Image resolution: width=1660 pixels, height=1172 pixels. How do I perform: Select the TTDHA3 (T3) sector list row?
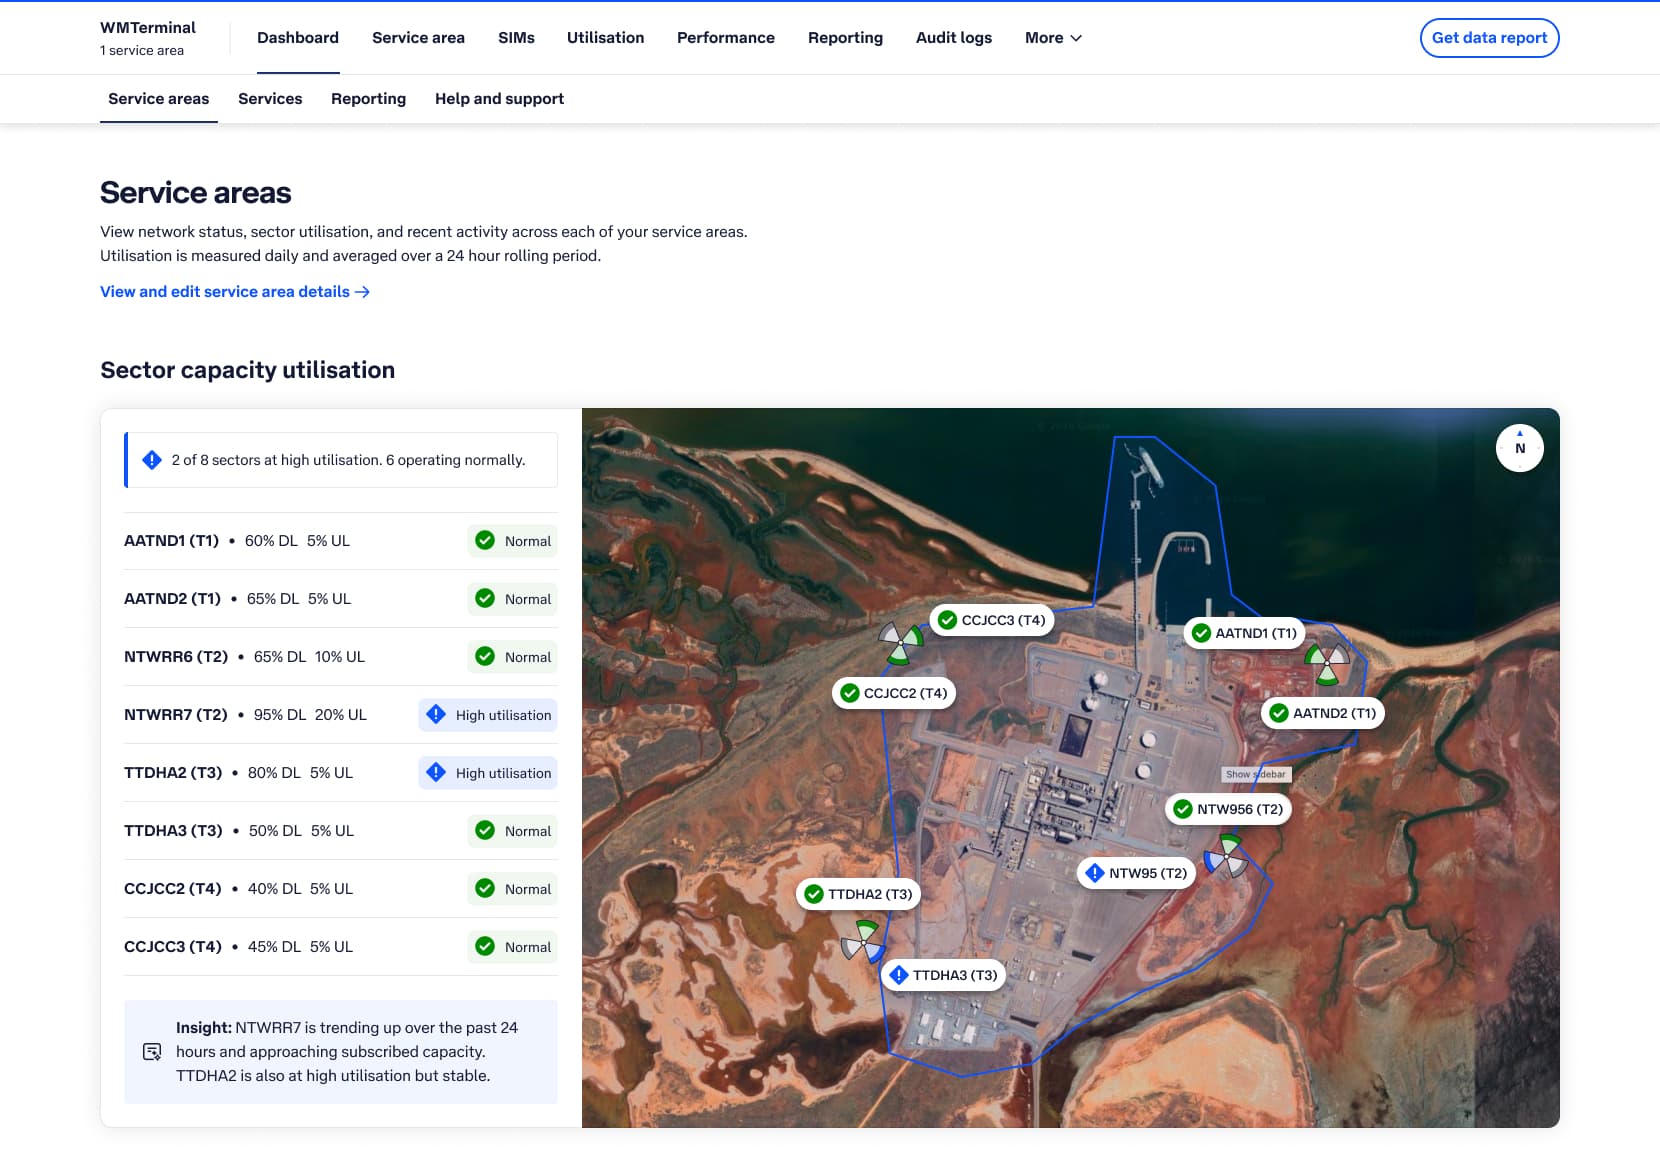point(340,831)
